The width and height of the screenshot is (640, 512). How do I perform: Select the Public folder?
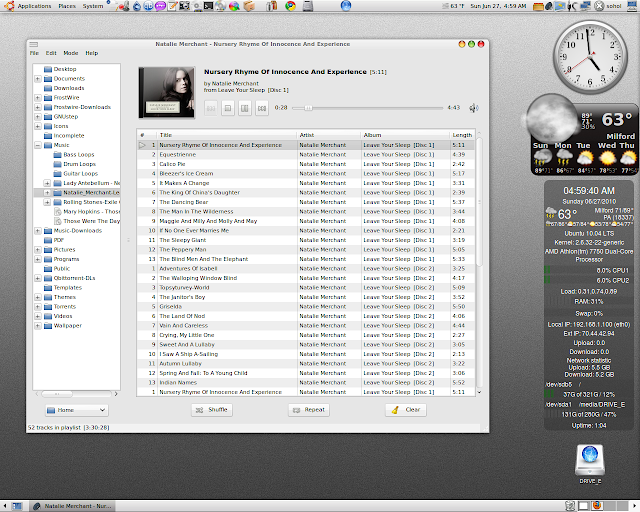57,269
